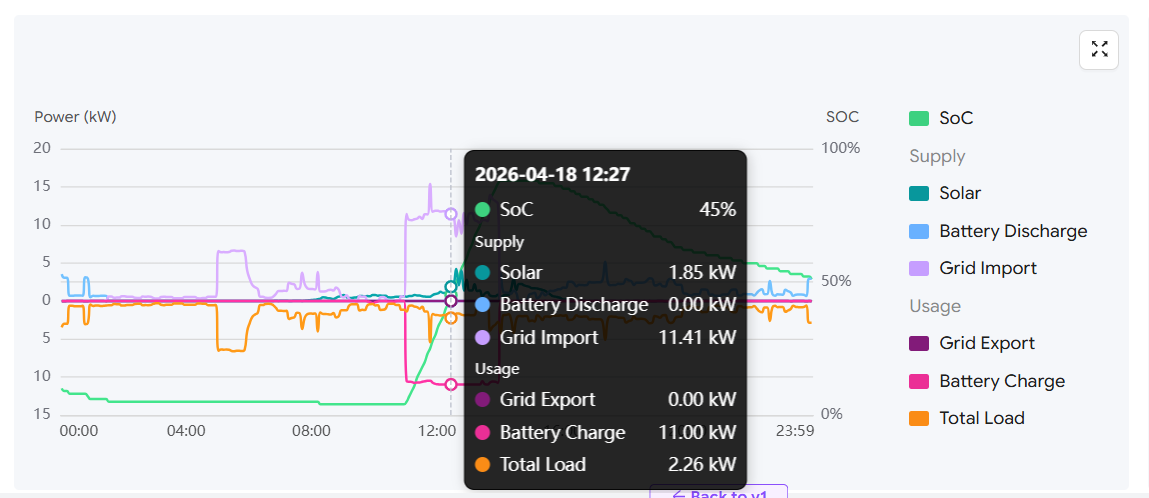Click the Grid Export legend color square
The image size is (1149, 498).
pos(919,343)
